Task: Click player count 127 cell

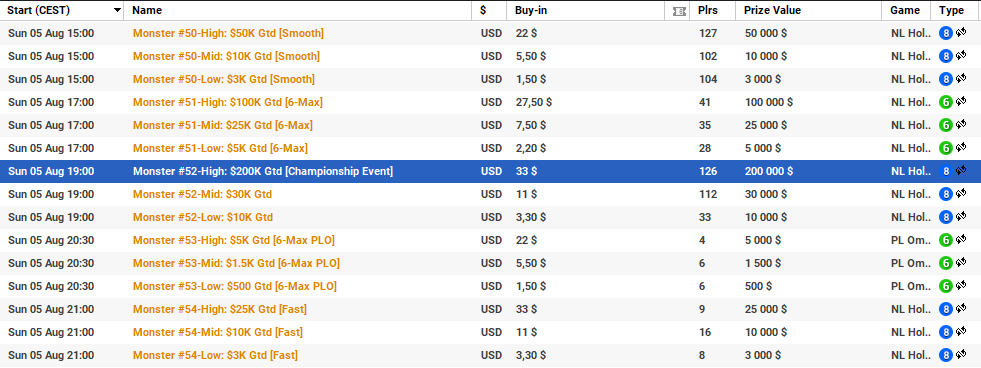Action: tap(708, 33)
